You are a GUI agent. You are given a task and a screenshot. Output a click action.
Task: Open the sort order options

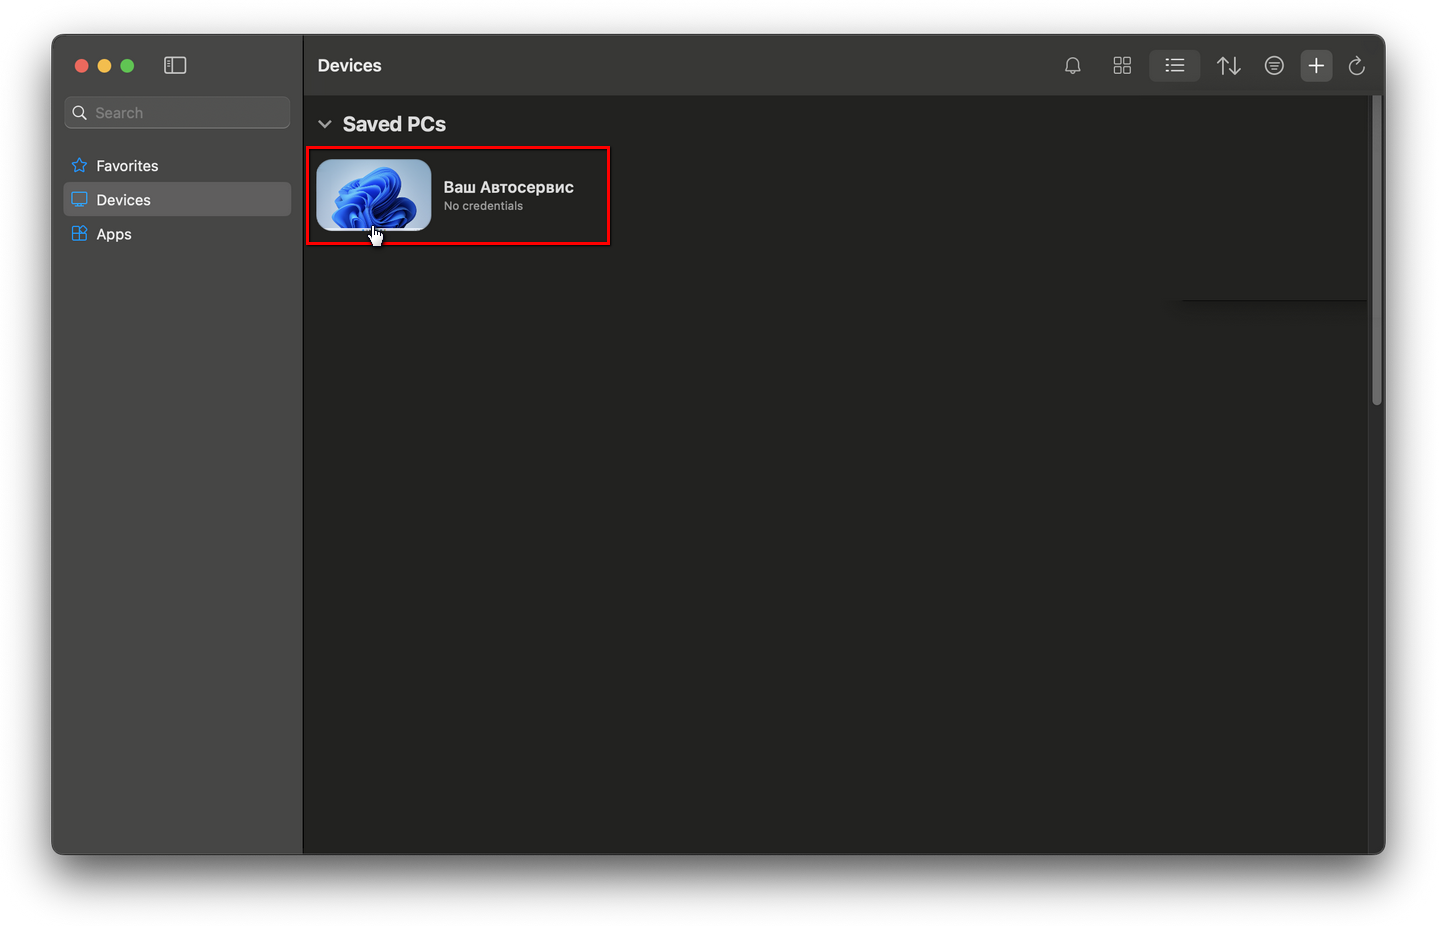pos(1228,66)
